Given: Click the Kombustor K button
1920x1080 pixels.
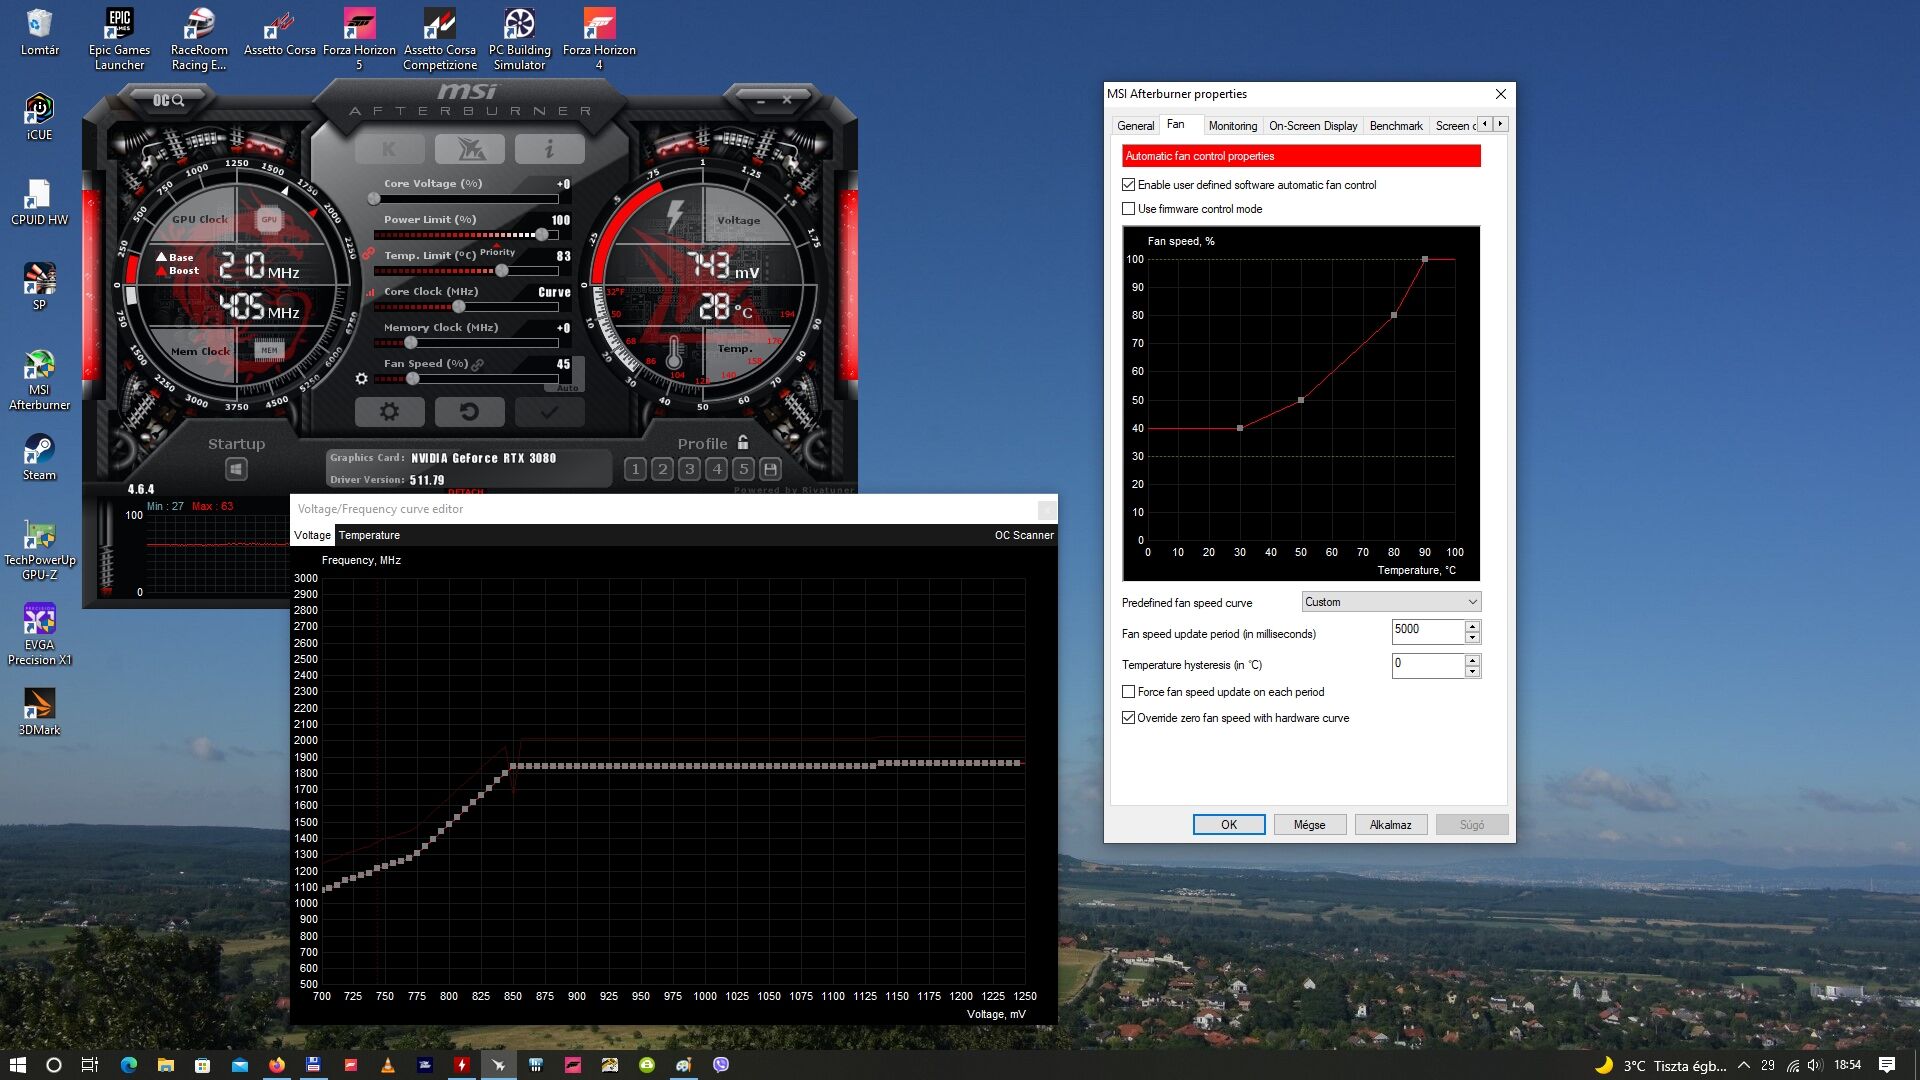Looking at the screenshot, I should pyautogui.click(x=389, y=150).
